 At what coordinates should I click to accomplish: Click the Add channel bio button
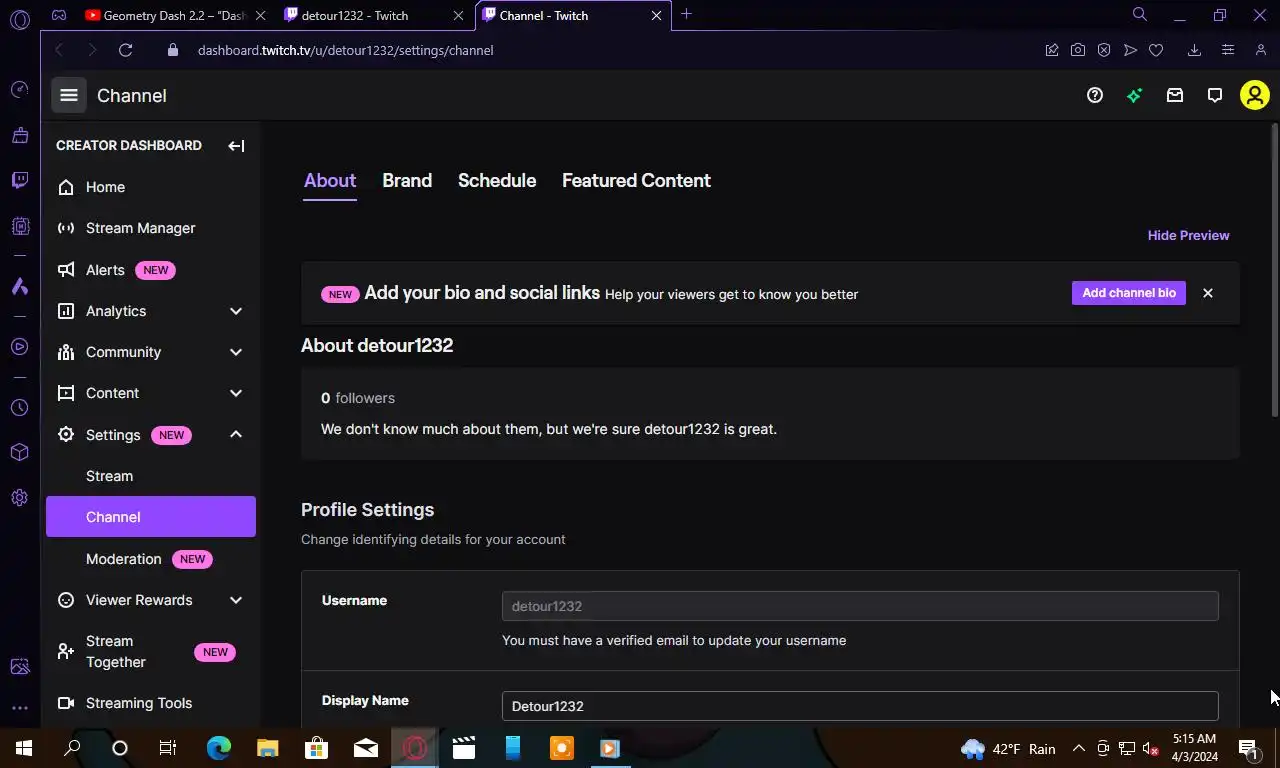[1129, 293]
